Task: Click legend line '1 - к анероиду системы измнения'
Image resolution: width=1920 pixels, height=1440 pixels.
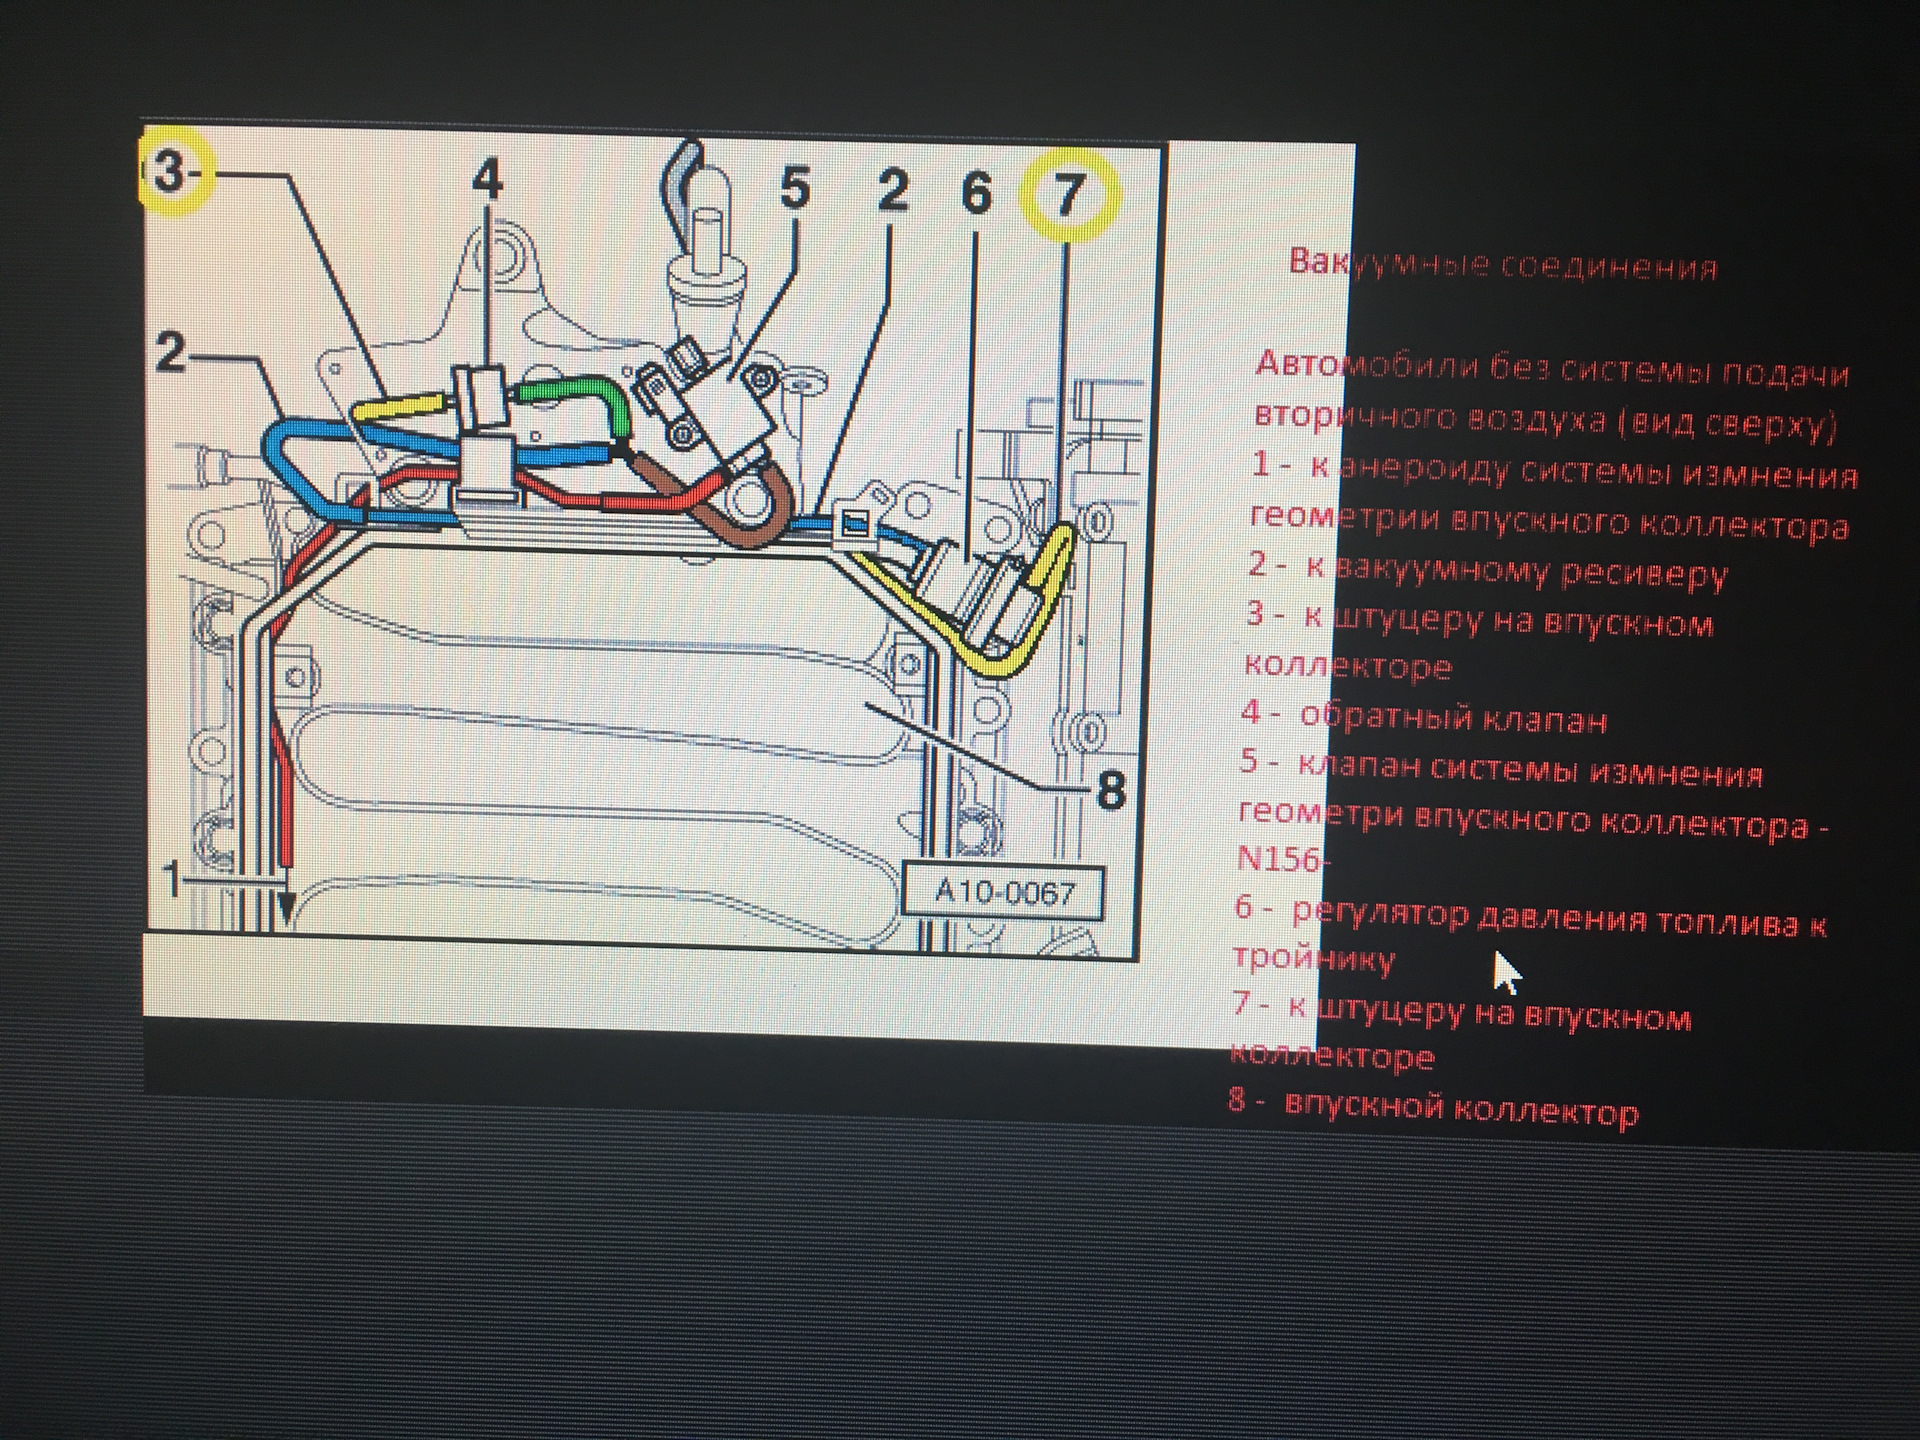Action: pyautogui.click(x=1554, y=470)
